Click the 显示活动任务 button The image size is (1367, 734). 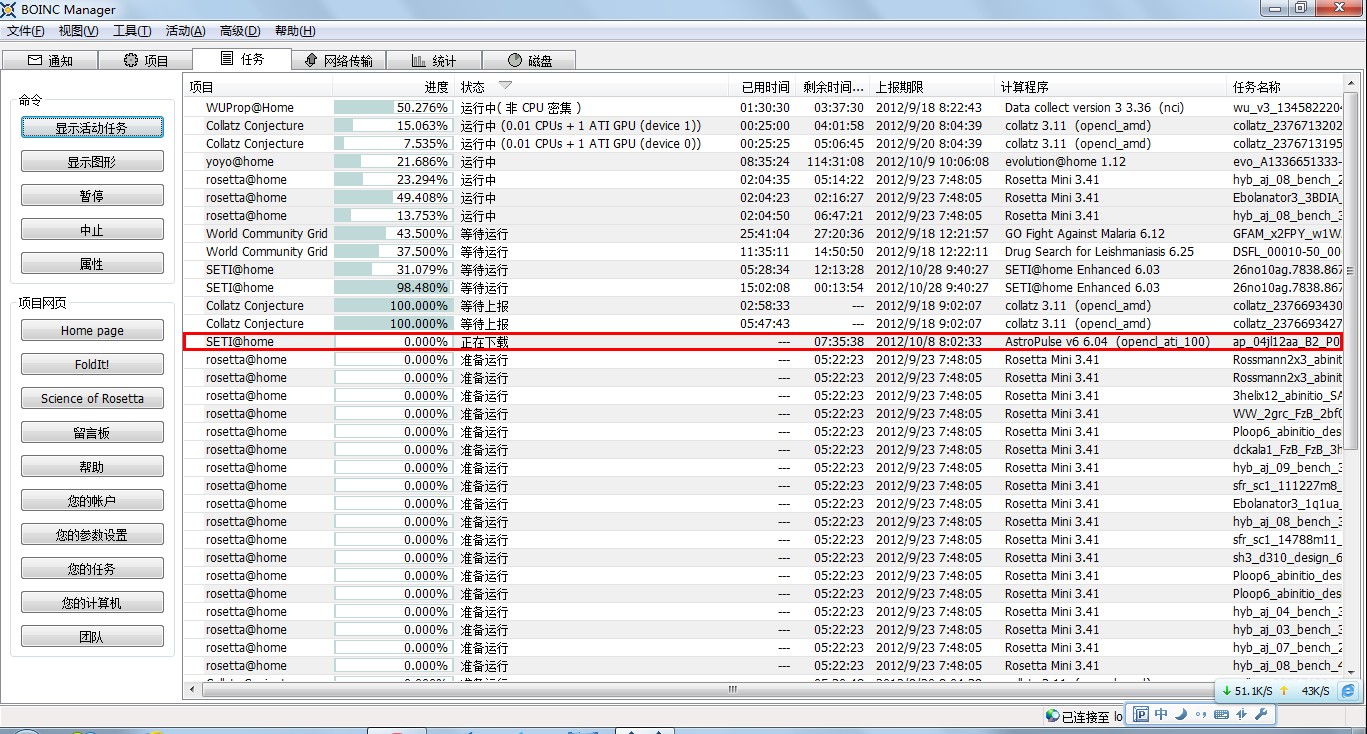click(x=92, y=128)
